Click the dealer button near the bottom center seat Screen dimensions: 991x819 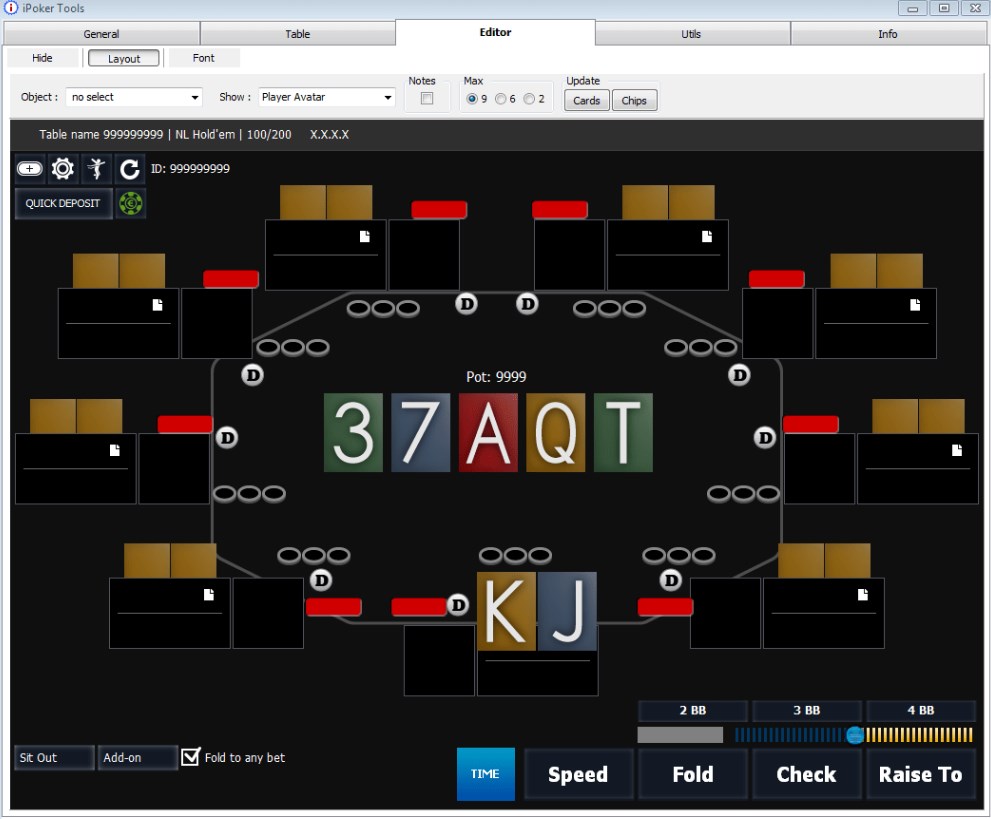459,604
